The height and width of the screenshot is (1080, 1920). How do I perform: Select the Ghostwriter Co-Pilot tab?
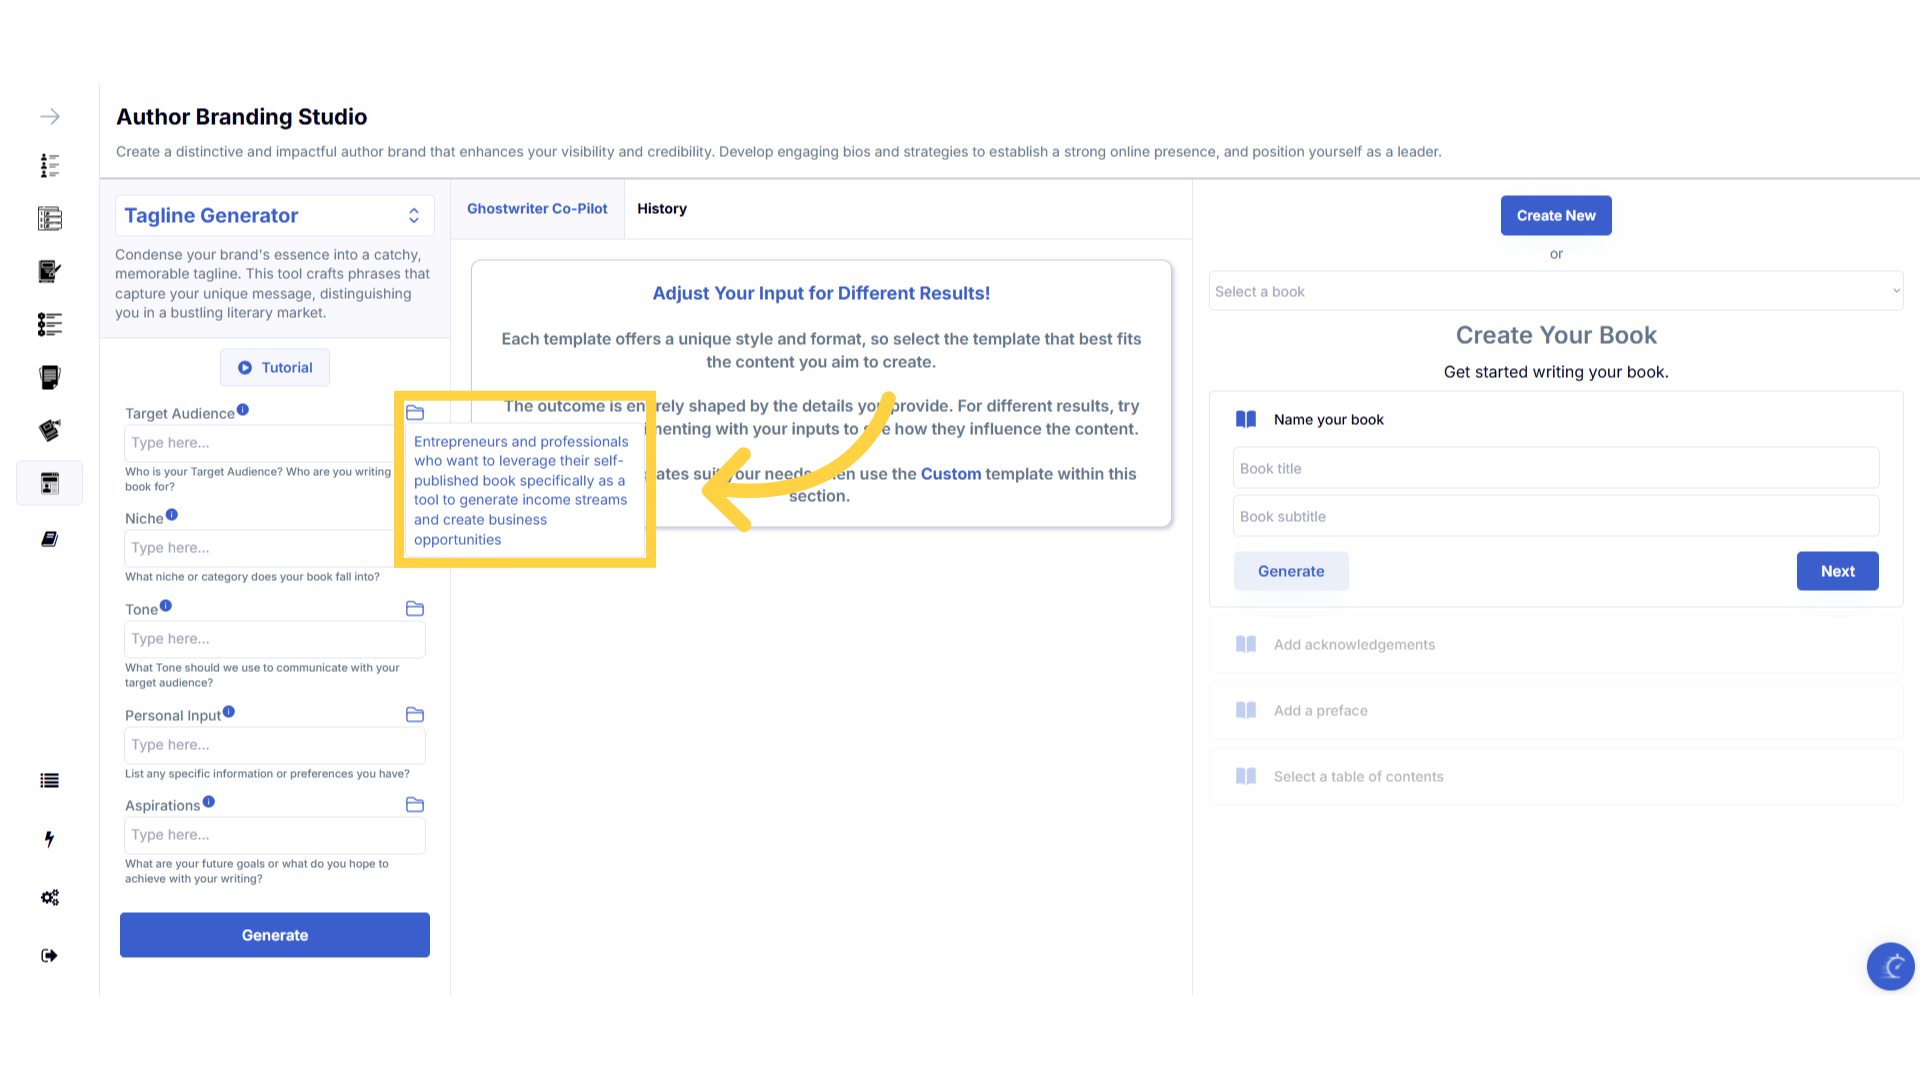(537, 209)
